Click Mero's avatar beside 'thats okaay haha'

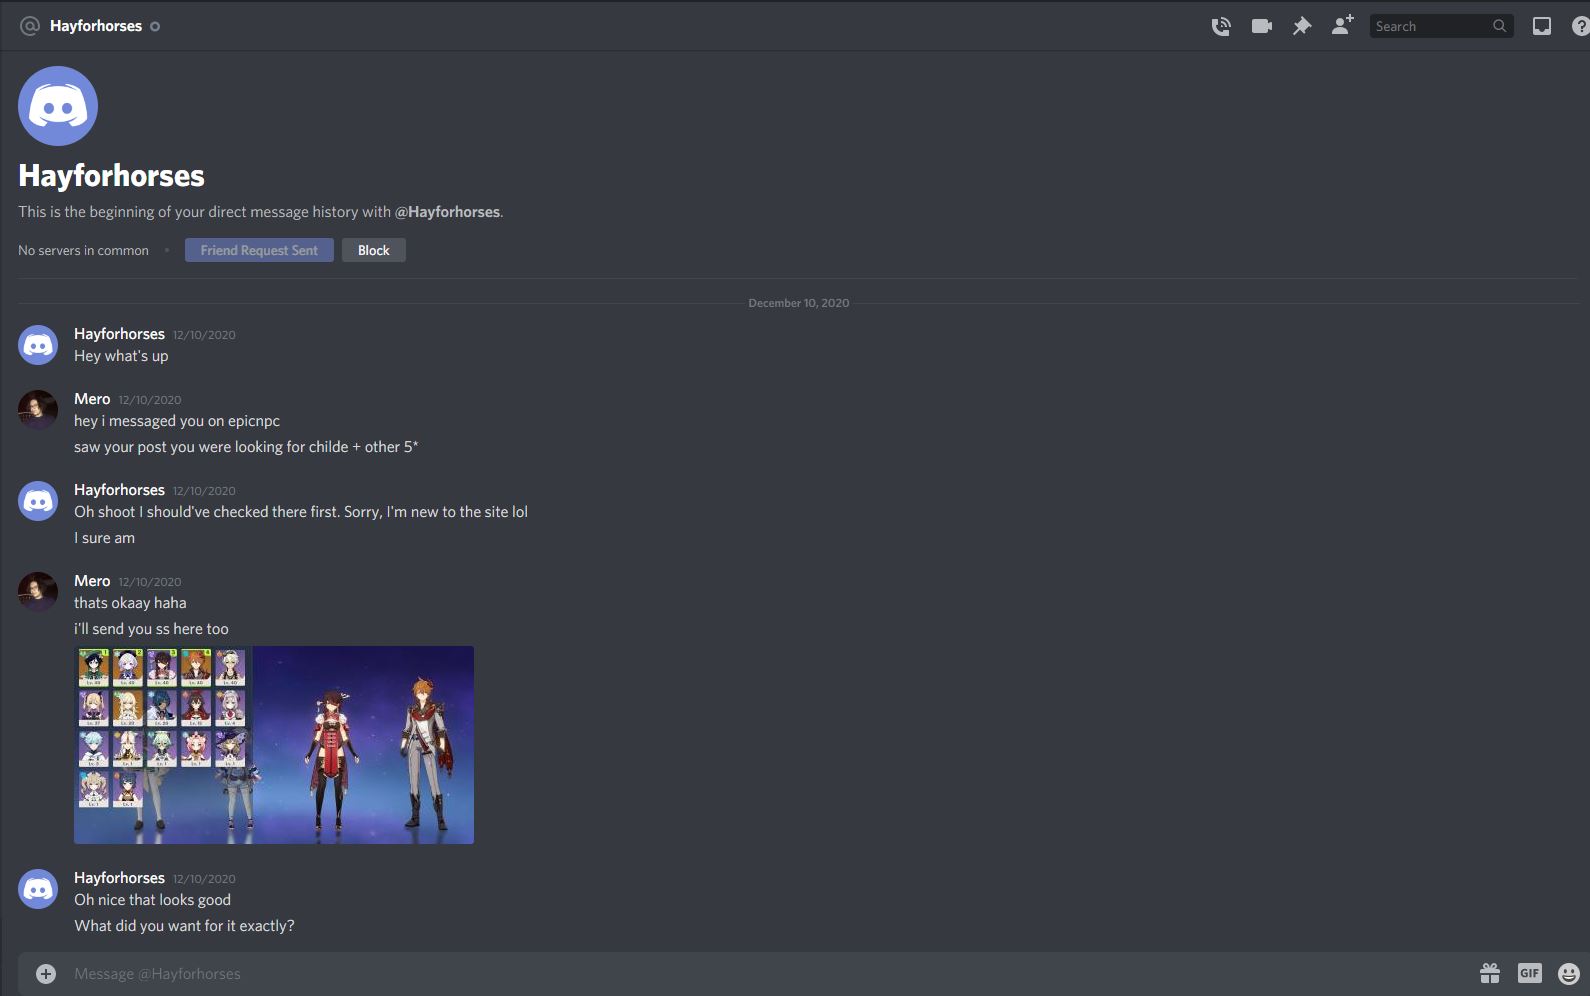[38, 592]
